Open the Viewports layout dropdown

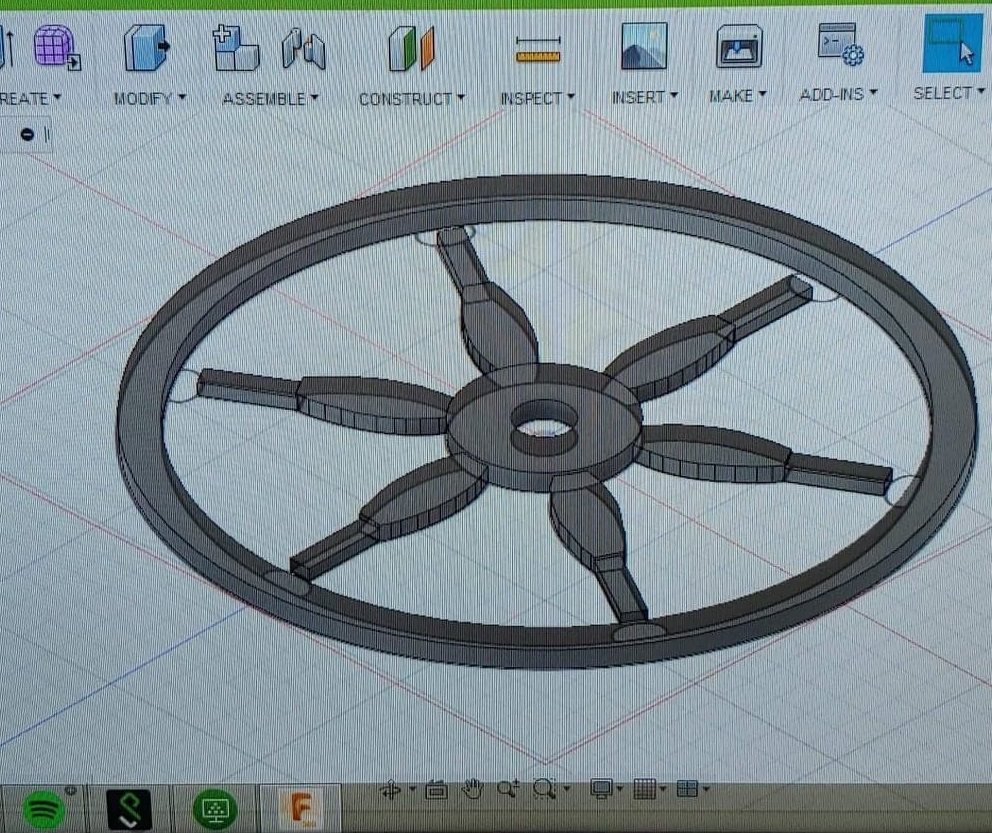coord(692,790)
